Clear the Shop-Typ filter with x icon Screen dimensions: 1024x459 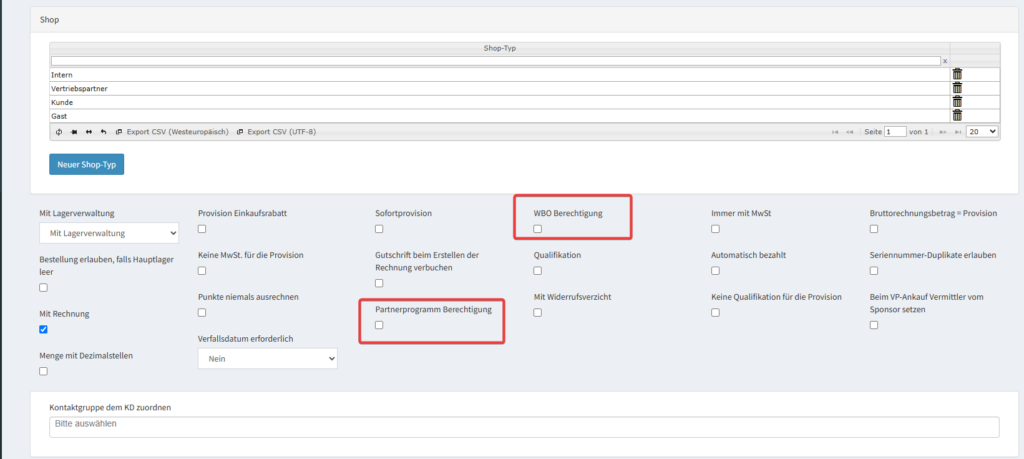tap(944, 61)
